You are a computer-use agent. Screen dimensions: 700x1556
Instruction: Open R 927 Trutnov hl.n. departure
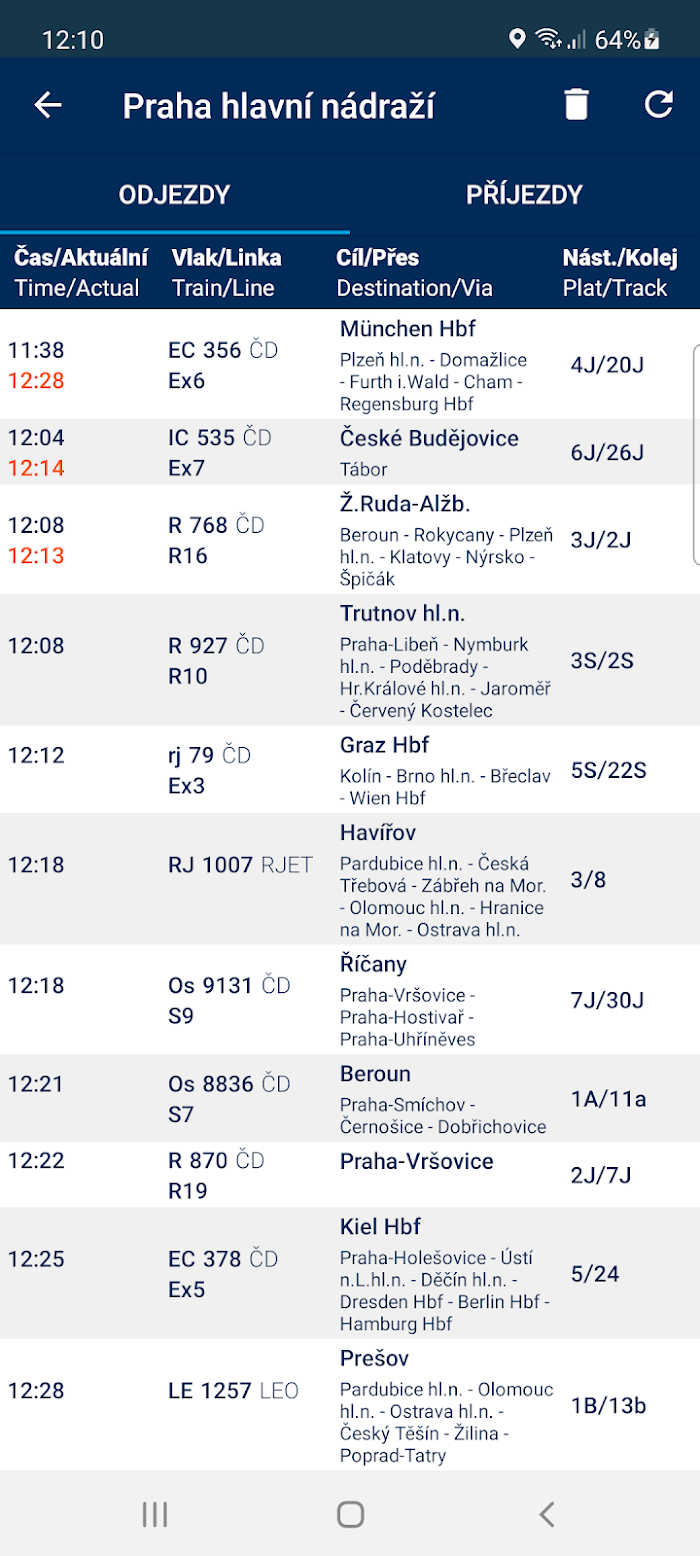point(350,660)
